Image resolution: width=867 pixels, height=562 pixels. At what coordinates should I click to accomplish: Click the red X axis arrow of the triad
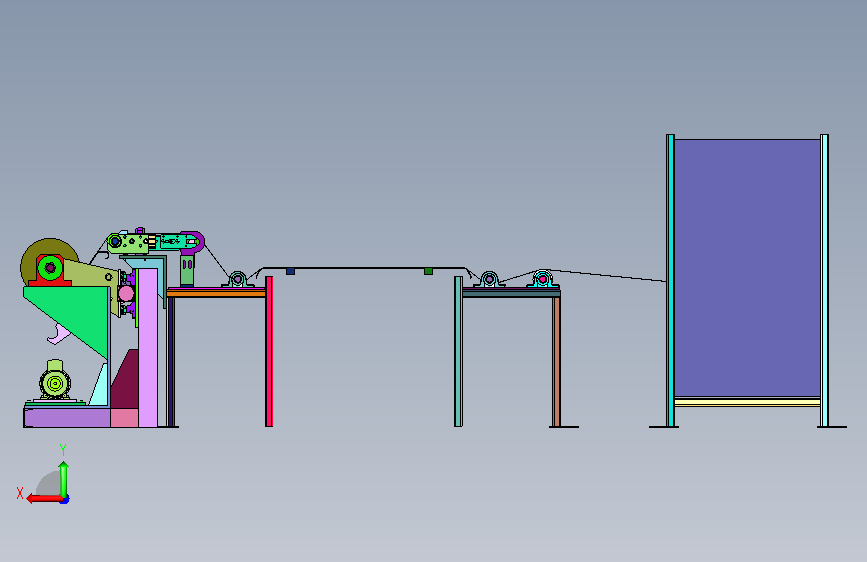pyautogui.click(x=44, y=498)
